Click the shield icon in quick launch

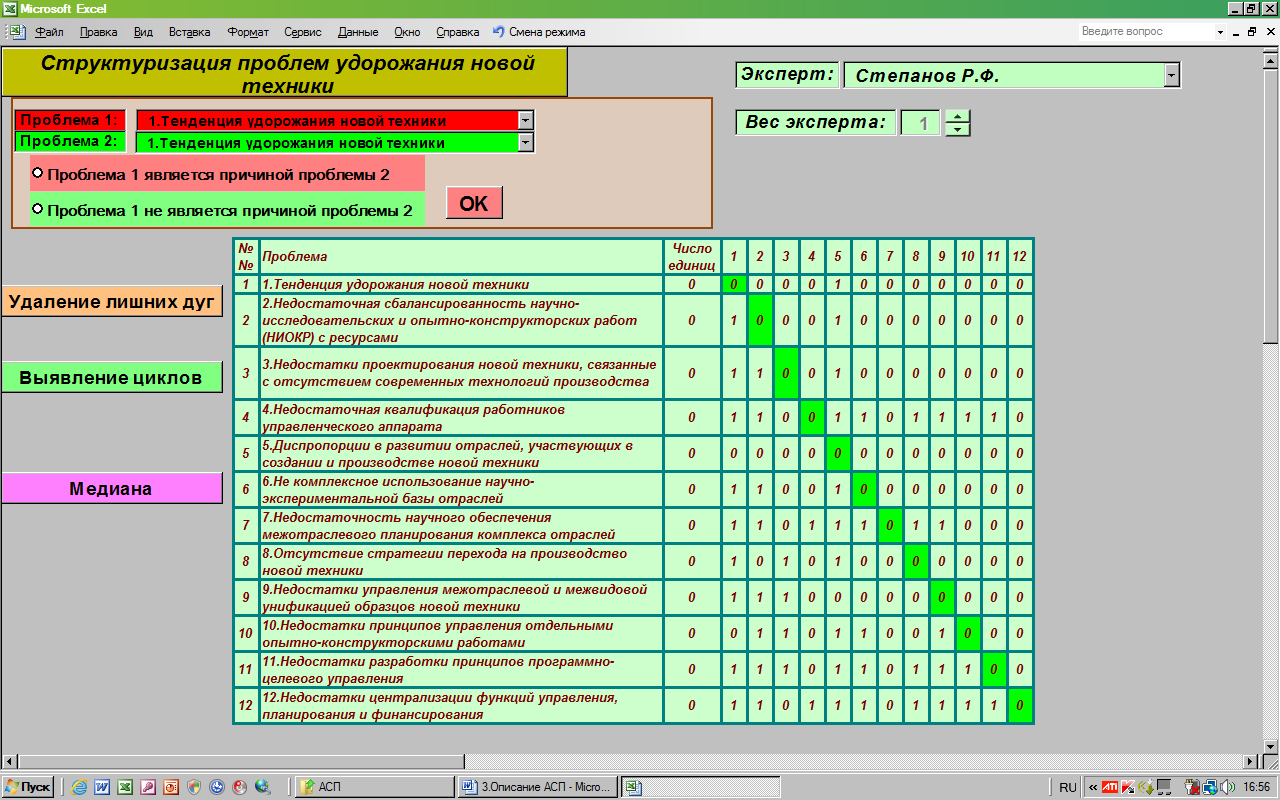coord(194,787)
